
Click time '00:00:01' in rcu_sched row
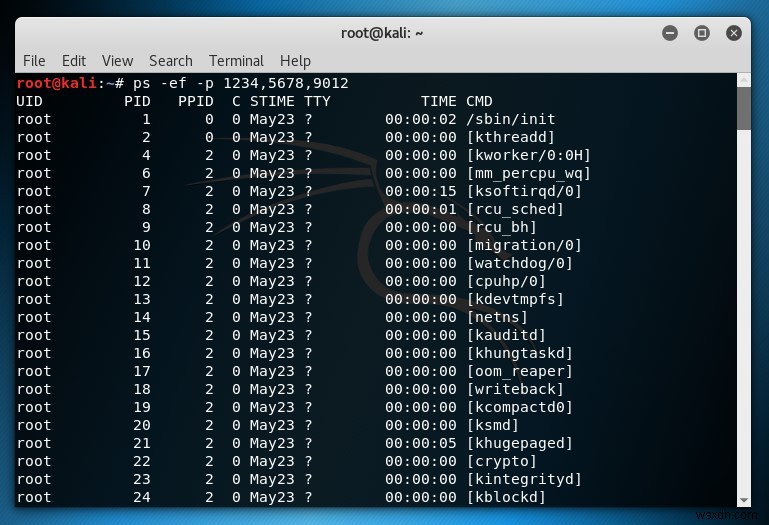coord(421,209)
